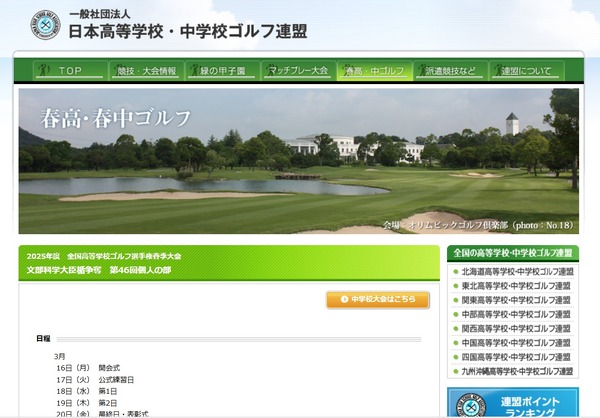
Task: Open the 連盟について tab
Action: pyautogui.click(x=527, y=70)
